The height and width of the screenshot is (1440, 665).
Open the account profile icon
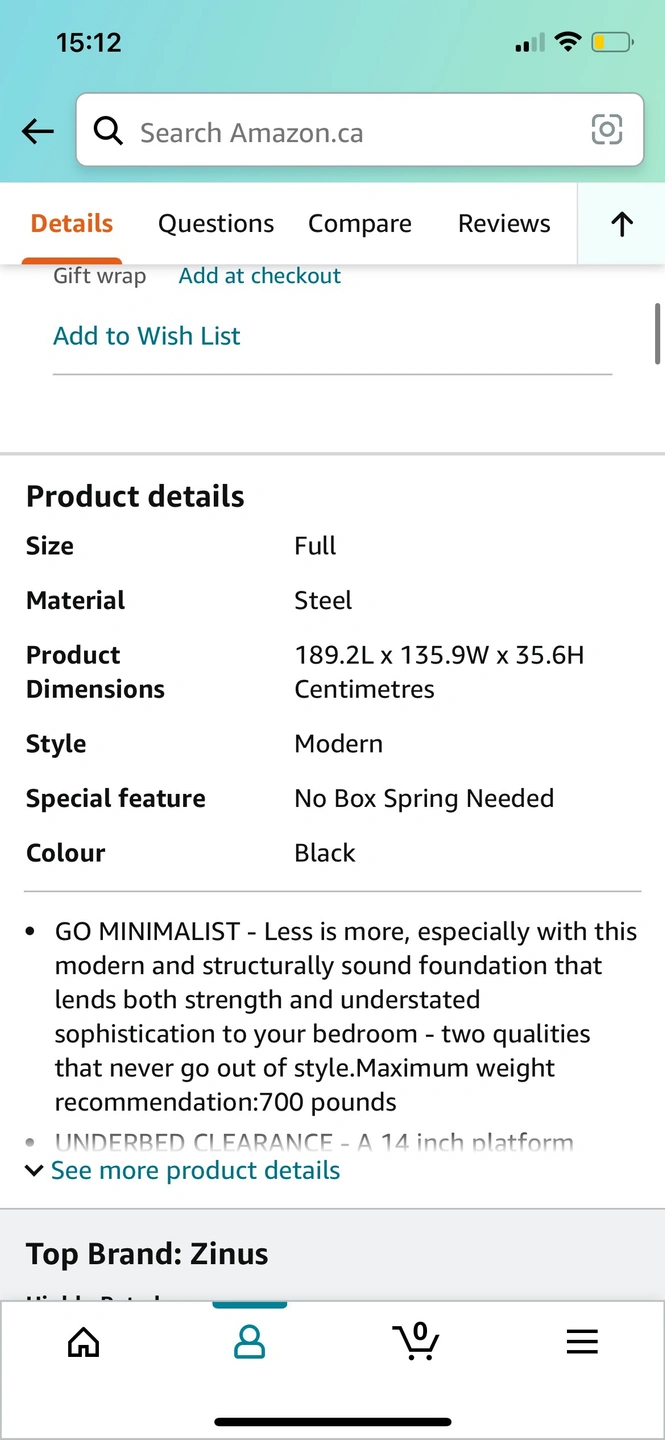(249, 1341)
